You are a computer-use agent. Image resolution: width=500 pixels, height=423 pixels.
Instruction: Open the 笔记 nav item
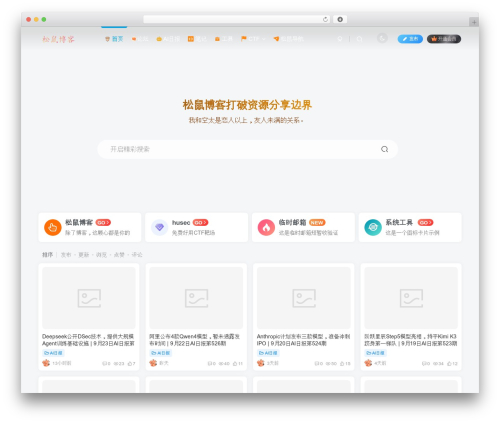(197, 39)
